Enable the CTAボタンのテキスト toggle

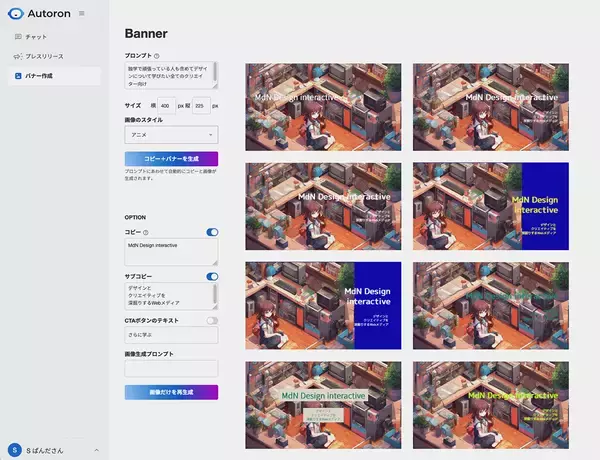[212, 321]
